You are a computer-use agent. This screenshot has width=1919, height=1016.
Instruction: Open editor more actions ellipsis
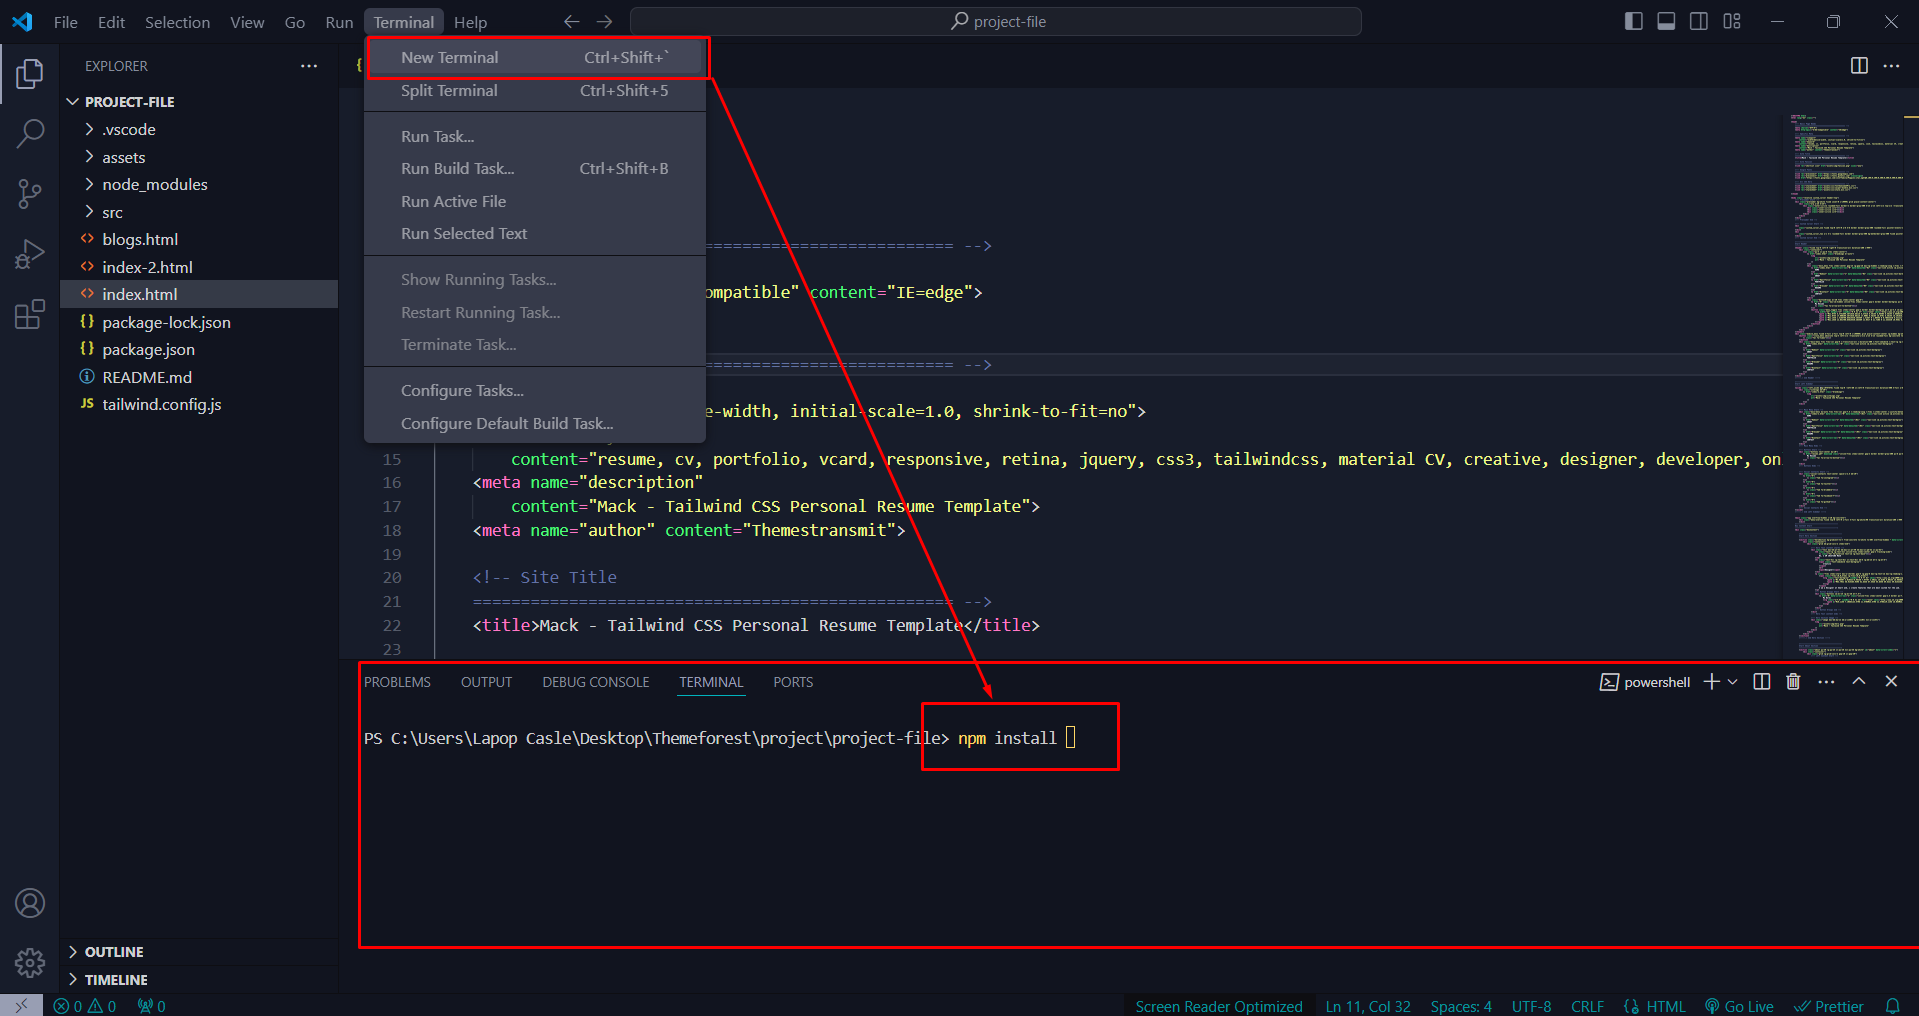(1891, 66)
